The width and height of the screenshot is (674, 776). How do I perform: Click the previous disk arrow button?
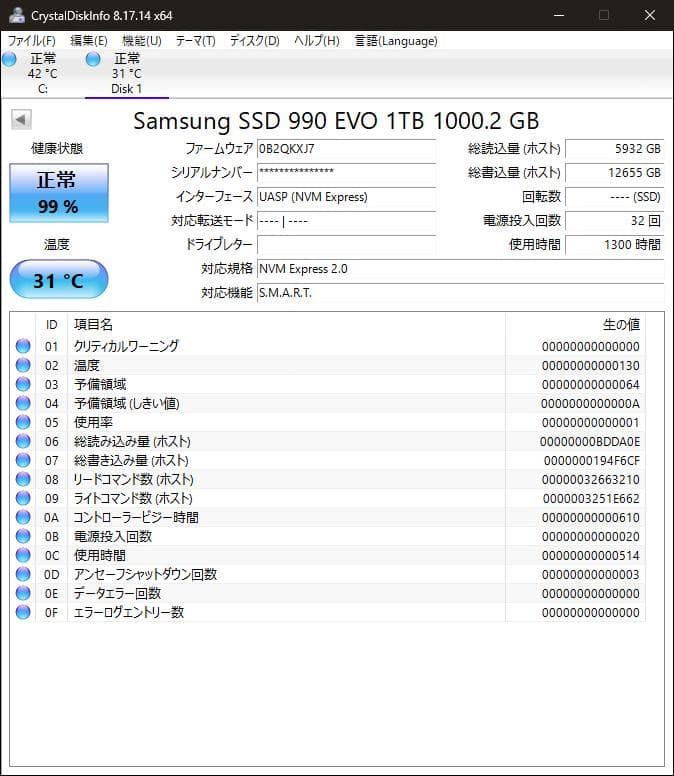coord(21,119)
